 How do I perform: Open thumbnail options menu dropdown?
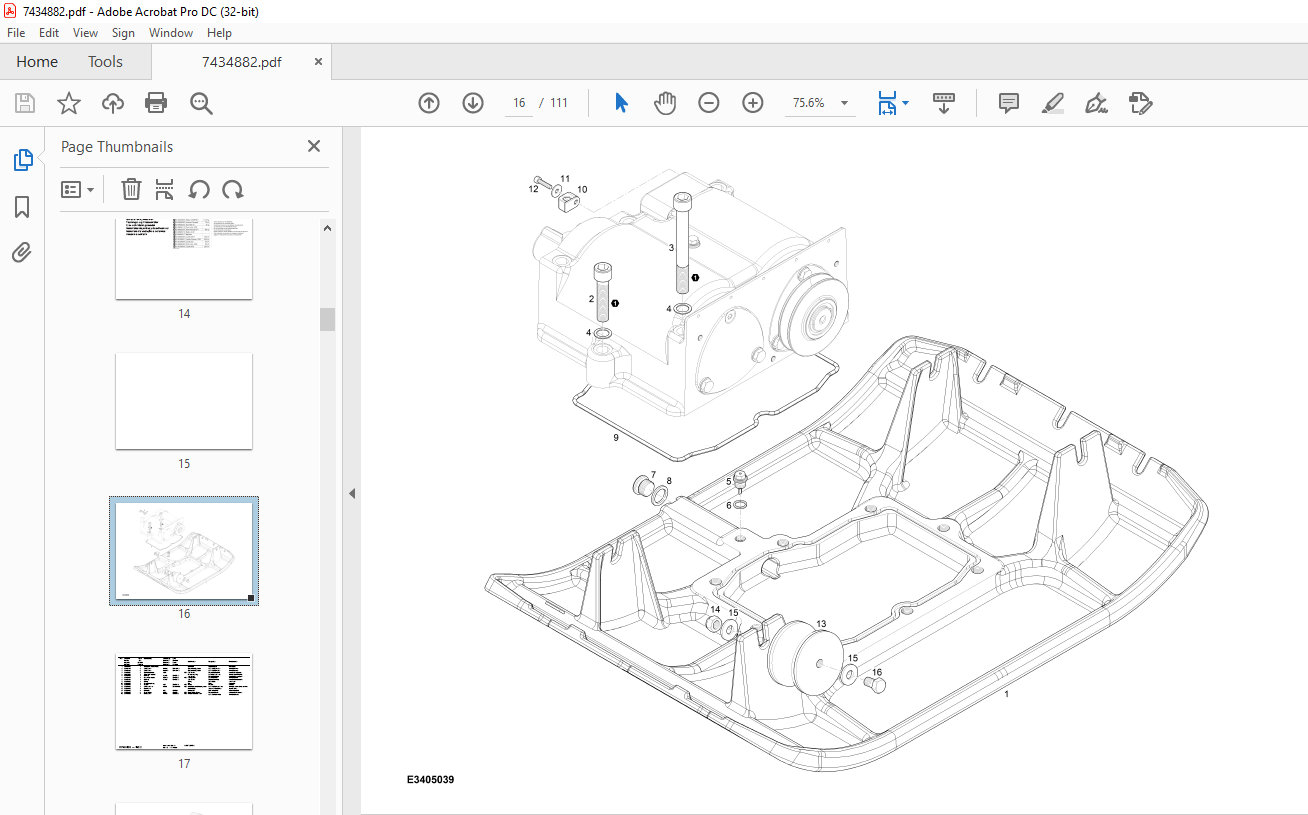tap(78, 189)
